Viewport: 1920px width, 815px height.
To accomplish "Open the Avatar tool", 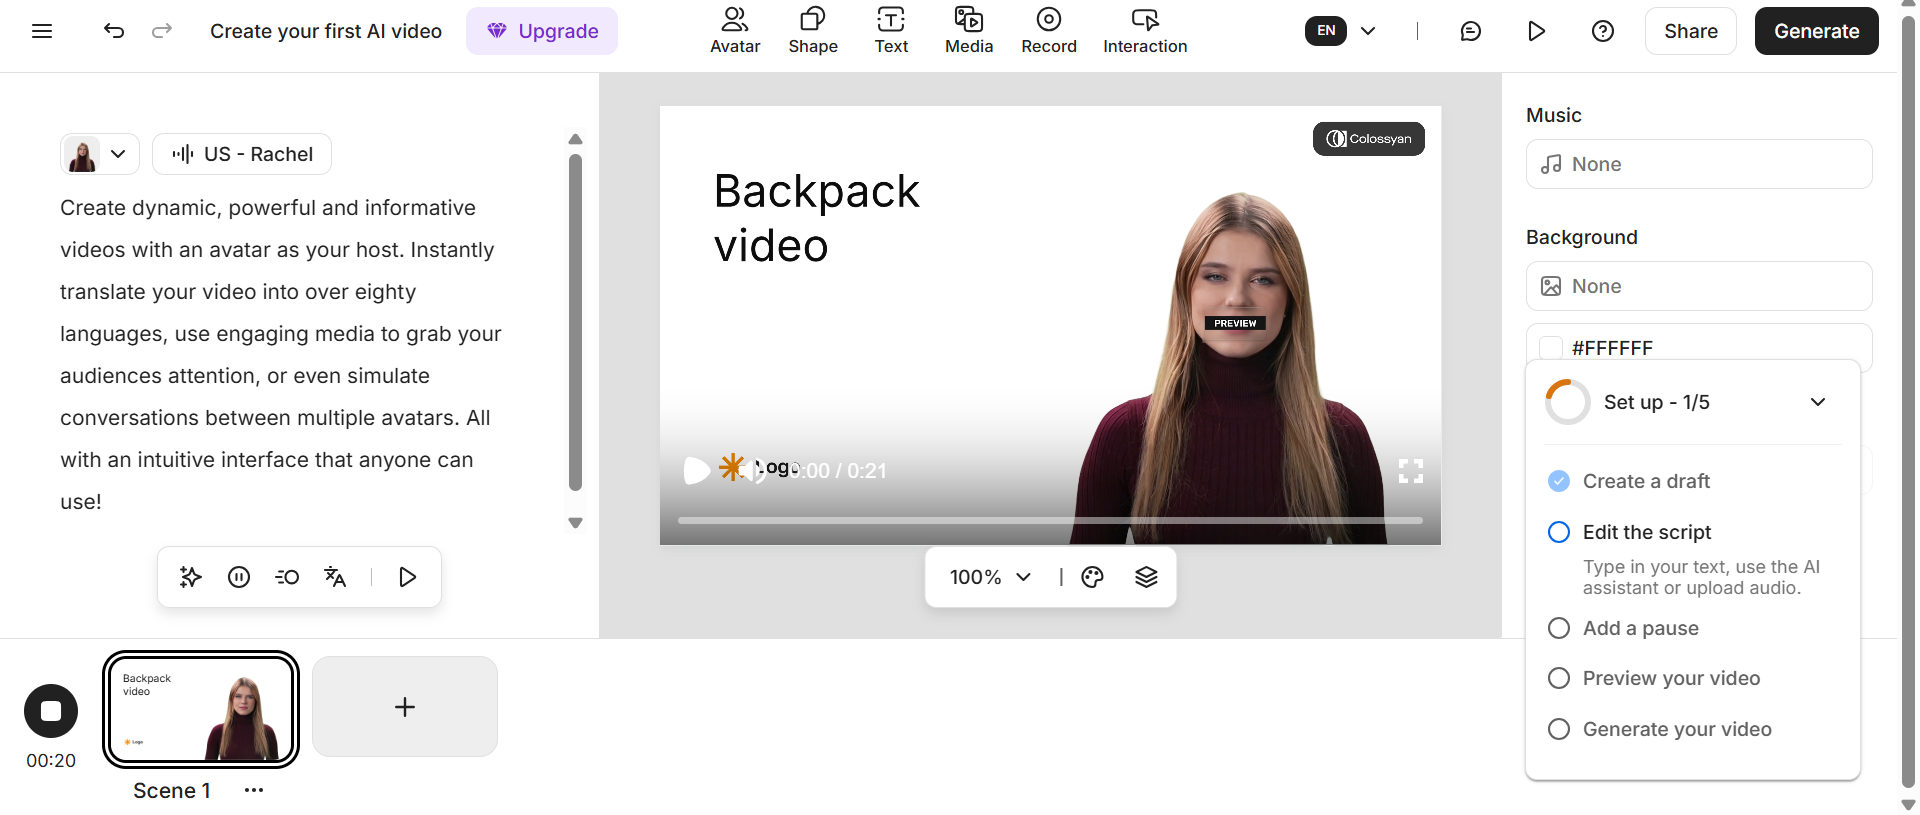I will pos(735,31).
